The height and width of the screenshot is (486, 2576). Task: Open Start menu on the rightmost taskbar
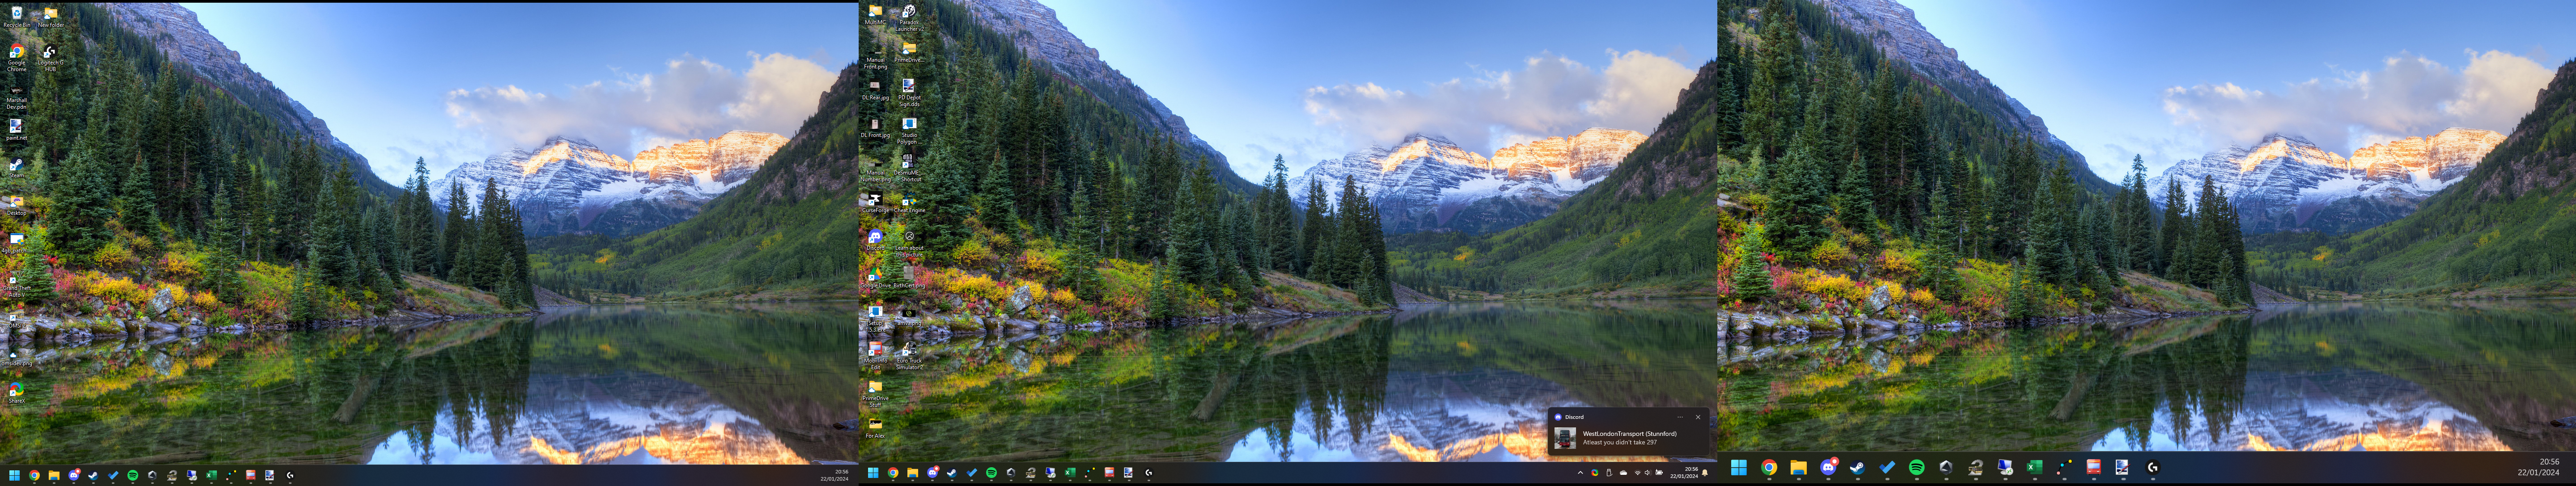point(1739,467)
